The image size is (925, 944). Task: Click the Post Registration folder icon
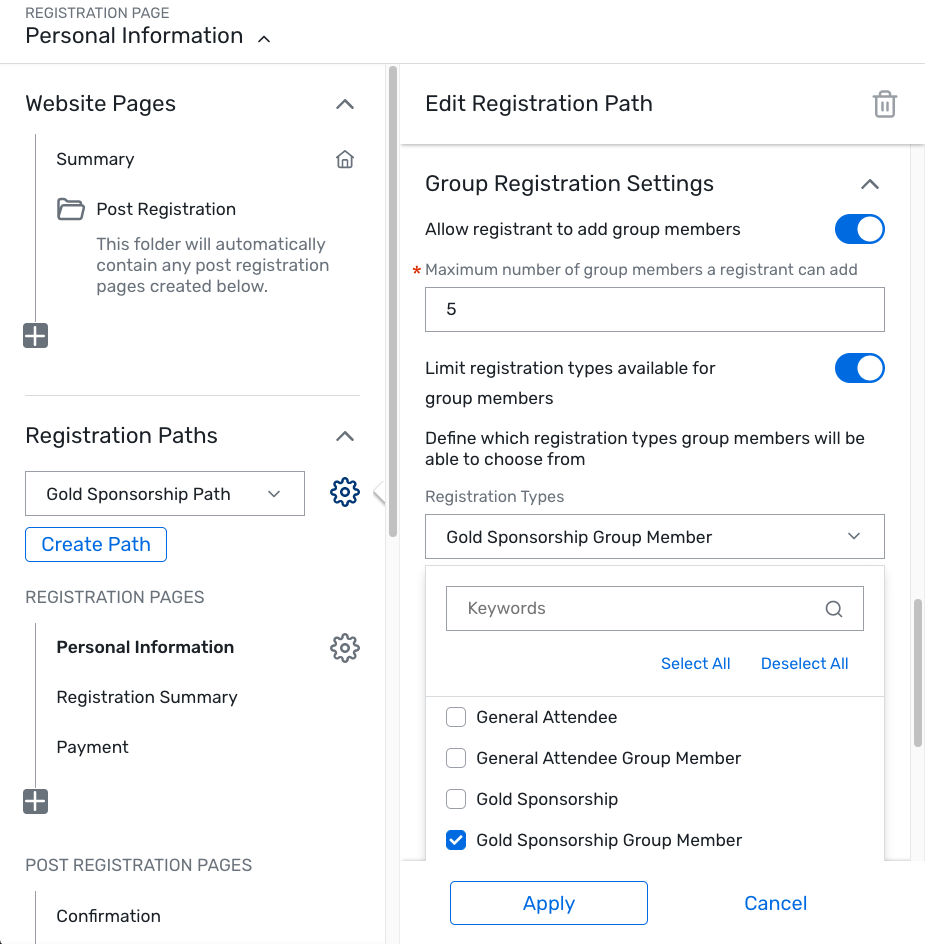pyautogui.click(x=70, y=209)
